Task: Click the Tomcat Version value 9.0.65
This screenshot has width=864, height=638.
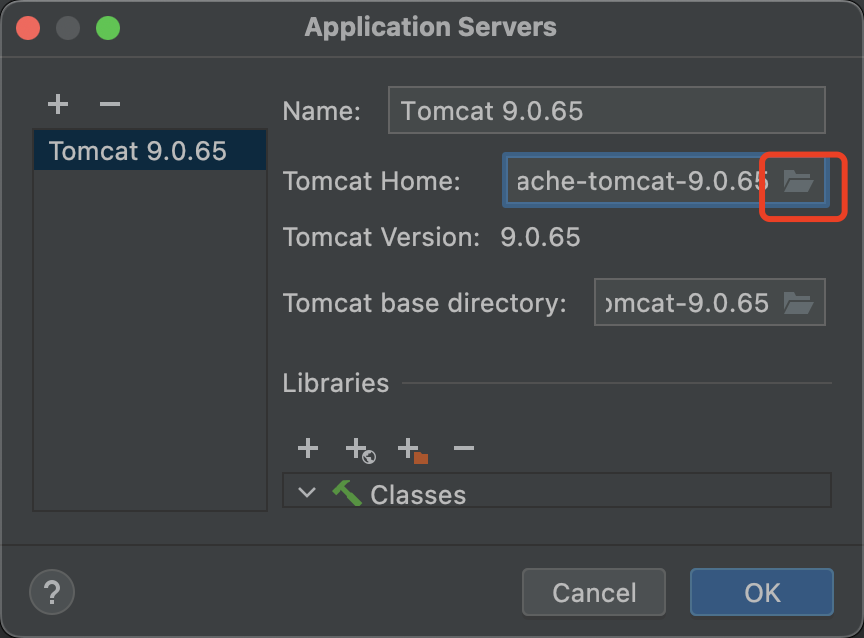Action: [540, 237]
